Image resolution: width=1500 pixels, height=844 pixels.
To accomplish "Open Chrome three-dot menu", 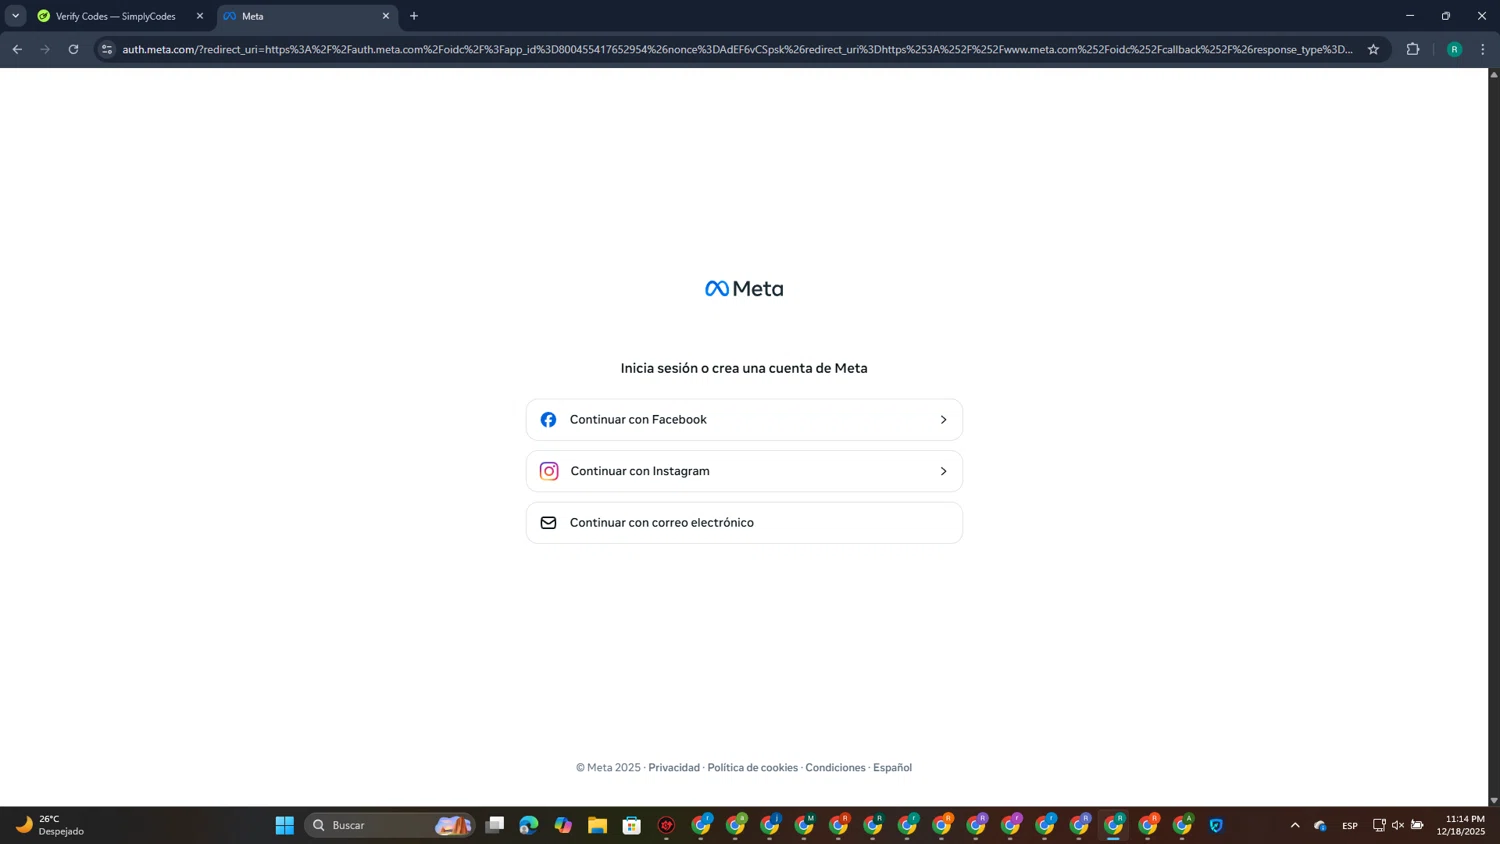I will point(1483,49).
